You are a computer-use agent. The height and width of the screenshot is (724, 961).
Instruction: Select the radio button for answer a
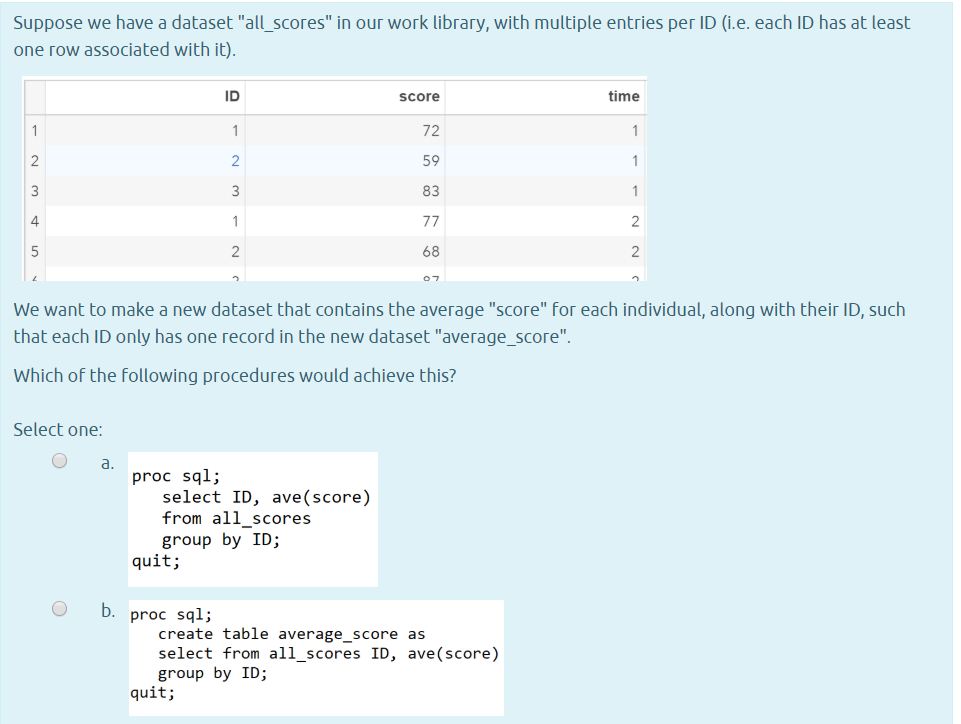tap(58, 460)
